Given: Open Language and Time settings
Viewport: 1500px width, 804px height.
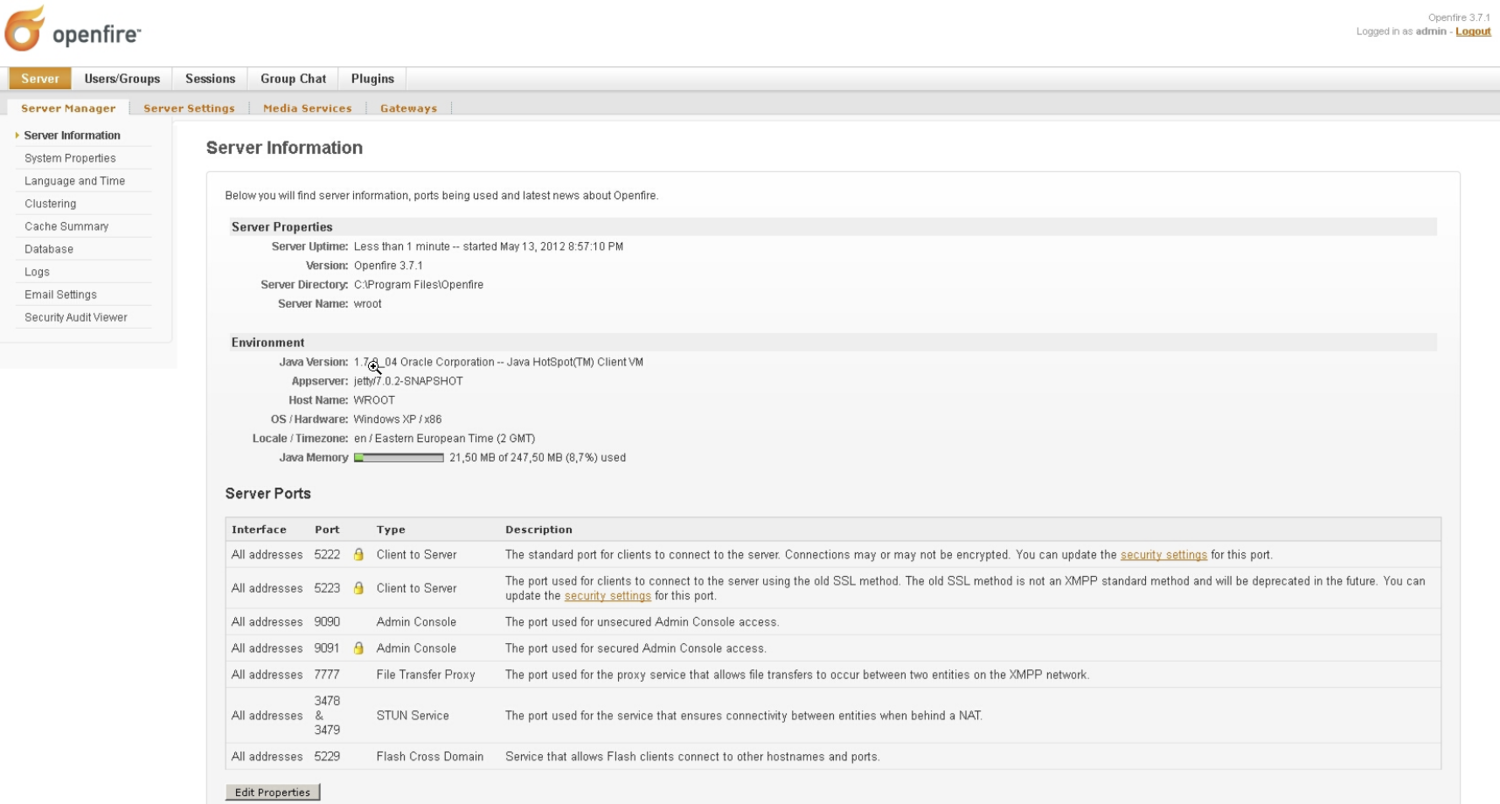Looking at the screenshot, I should 75,181.
